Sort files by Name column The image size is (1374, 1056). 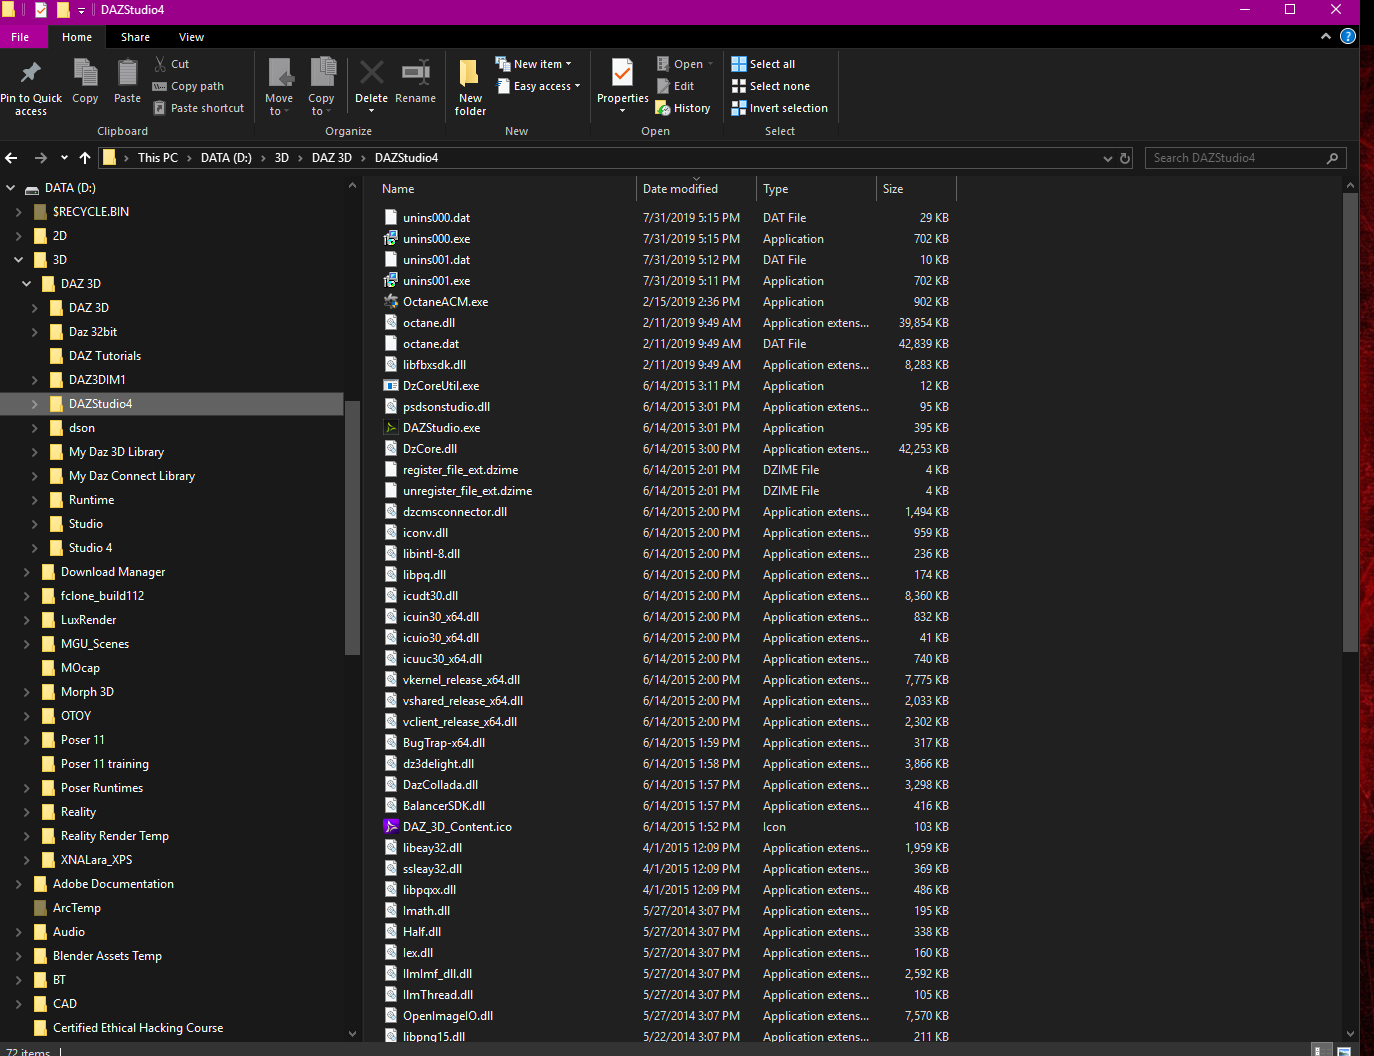pyautogui.click(x=505, y=189)
